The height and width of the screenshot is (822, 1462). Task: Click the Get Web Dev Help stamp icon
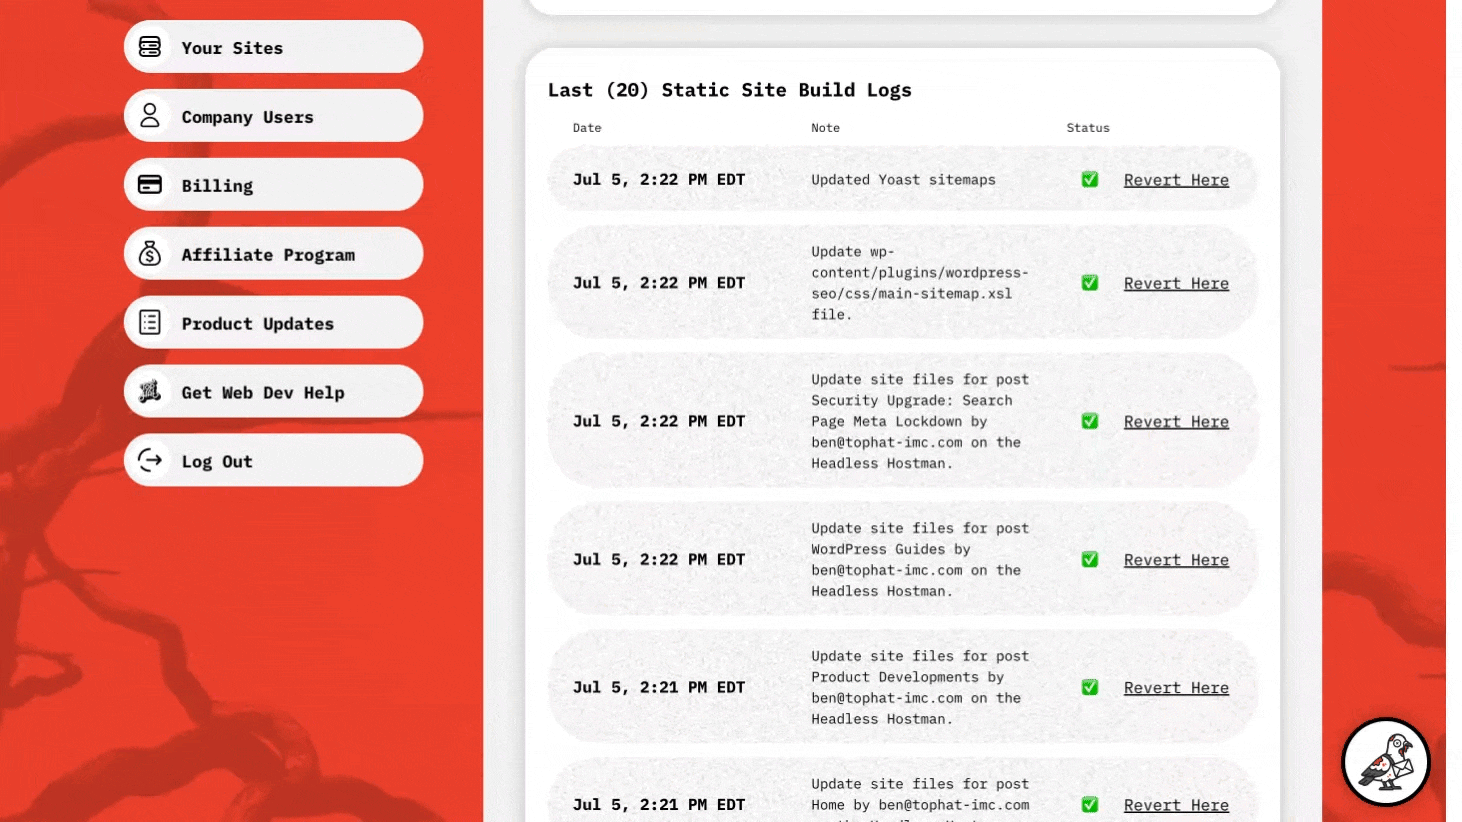point(149,391)
